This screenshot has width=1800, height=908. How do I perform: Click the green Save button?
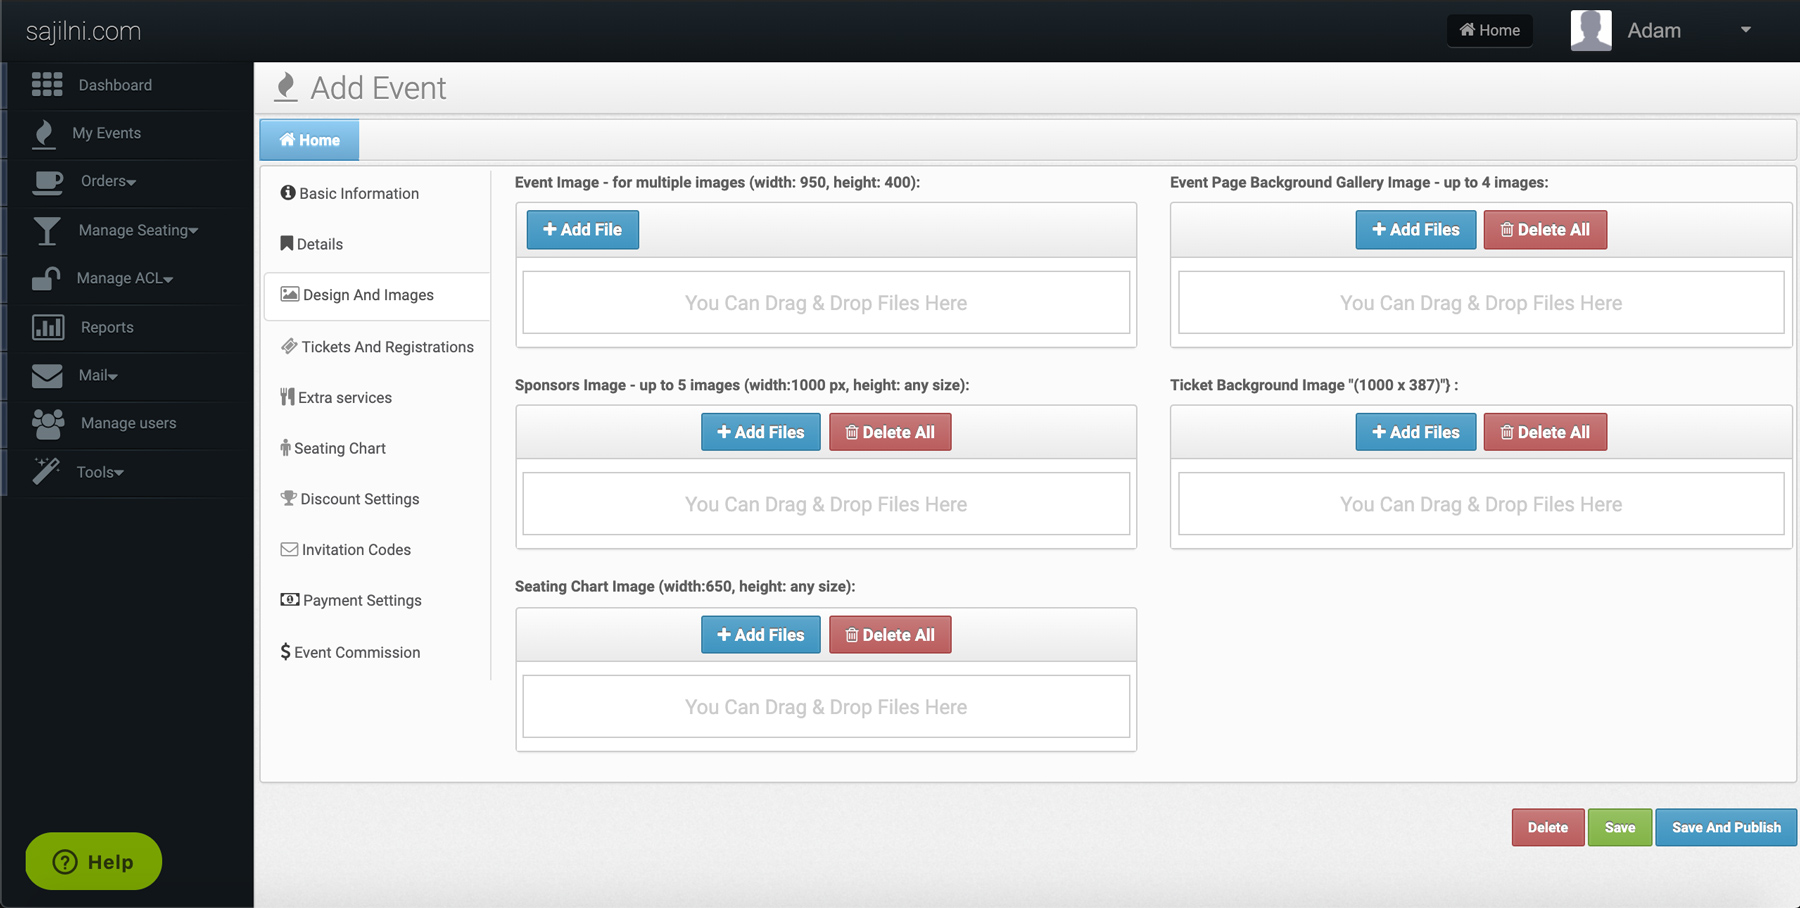coord(1620,827)
